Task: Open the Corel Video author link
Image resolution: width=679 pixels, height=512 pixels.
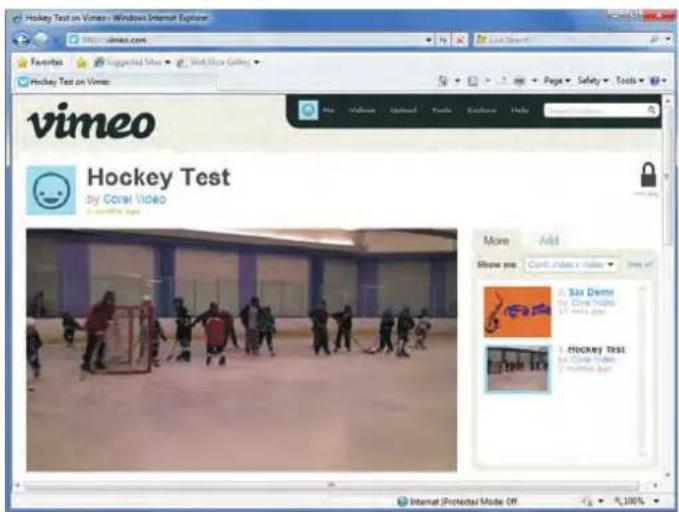Action: 135,199
